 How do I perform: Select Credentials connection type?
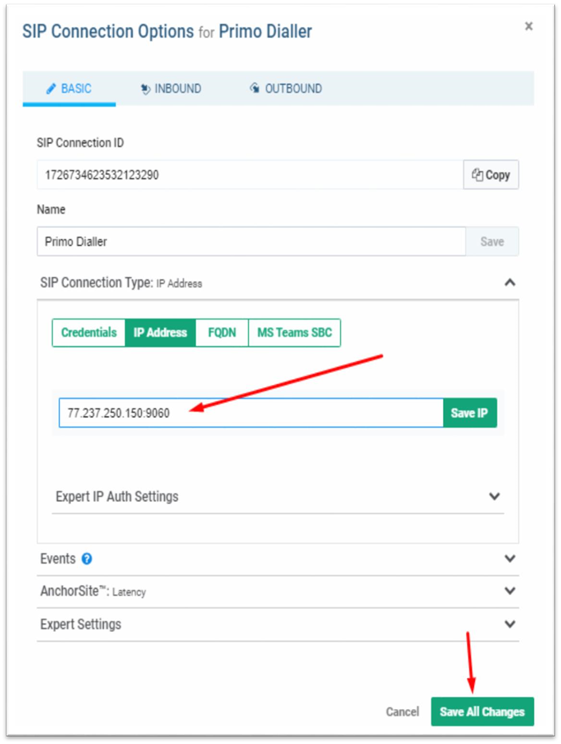[89, 333]
